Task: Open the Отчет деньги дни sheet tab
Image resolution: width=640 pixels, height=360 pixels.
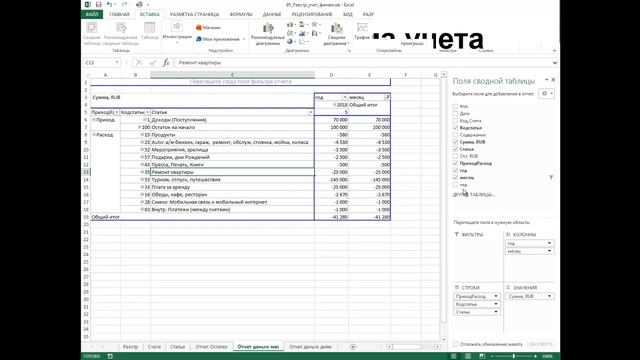Action: click(x=311, y=347)
